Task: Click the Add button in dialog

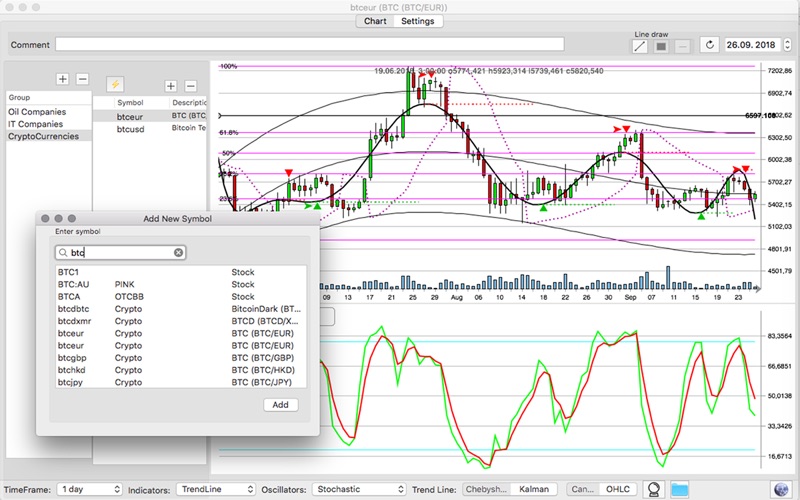Action: (x=281, y=405)
